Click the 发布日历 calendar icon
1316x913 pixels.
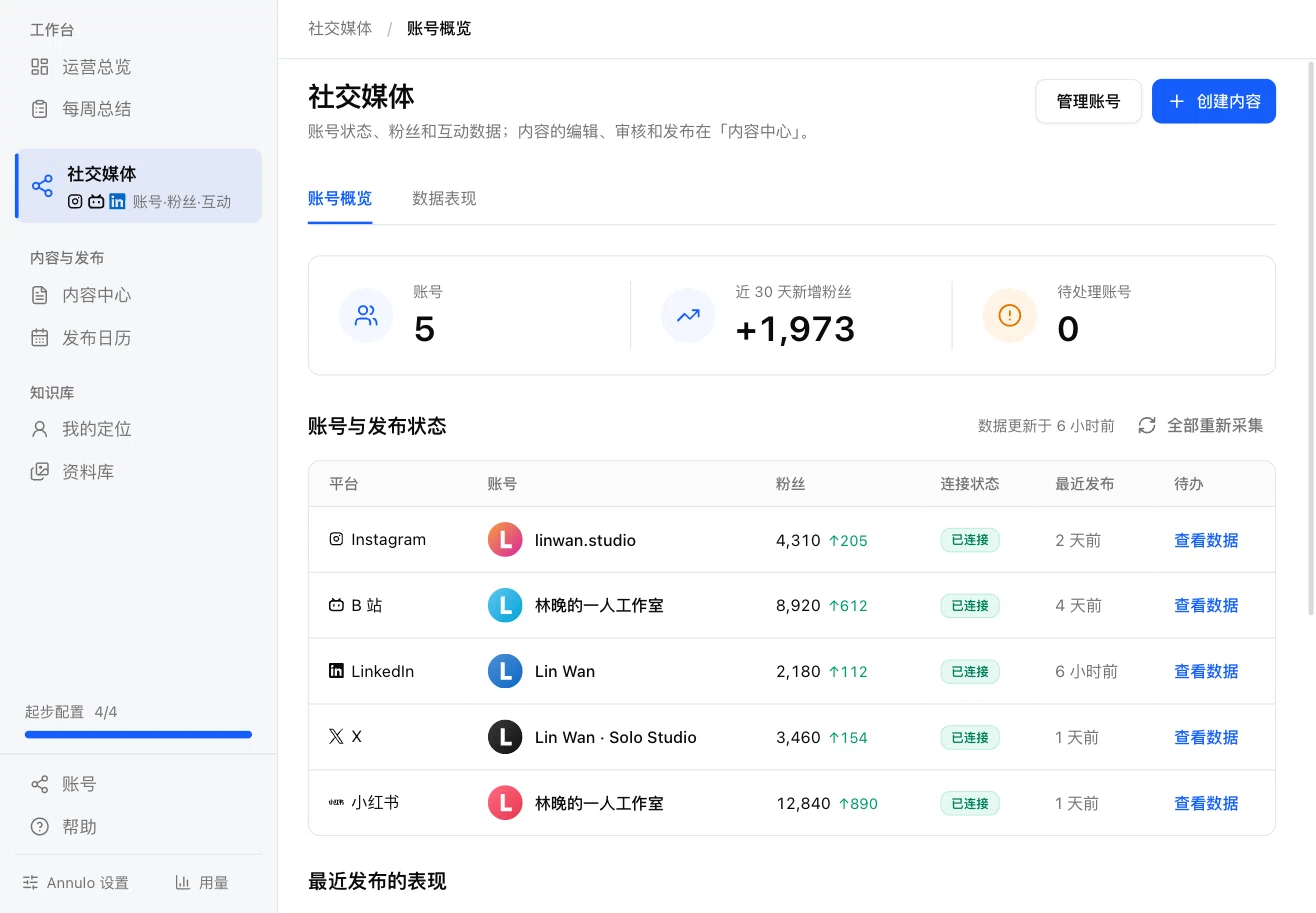(40, 338)
